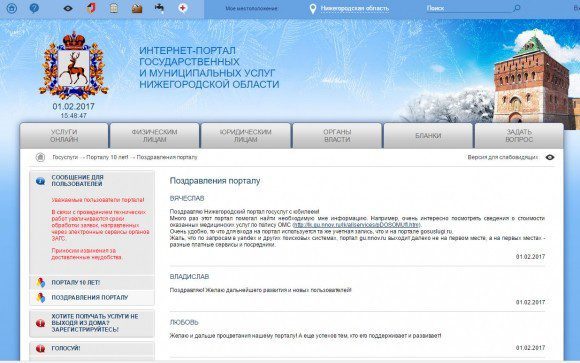Click the portal title ИНТЕРНЕТ-ПОРТАЛ ГОСУДАРСТВЕННЫХ text
Viewport: 580px width, 363px height.
pyautogui.click(x=209, y=67)
